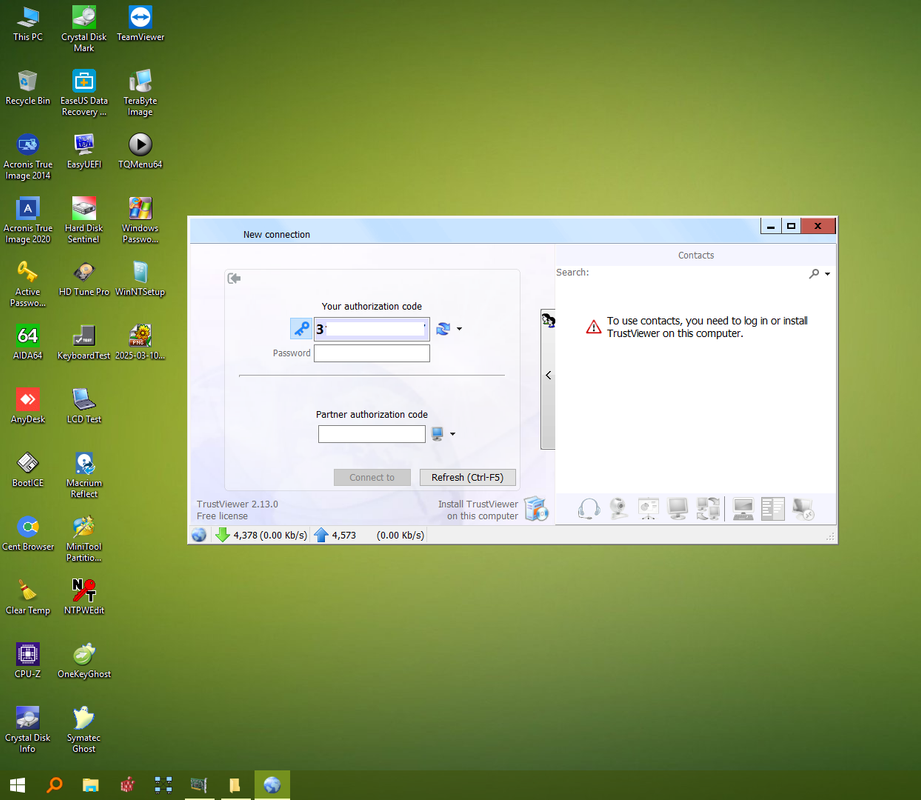921x800 pixels.
Task: Click the headset voice chat icon
Action: click(x=589, y=509)
